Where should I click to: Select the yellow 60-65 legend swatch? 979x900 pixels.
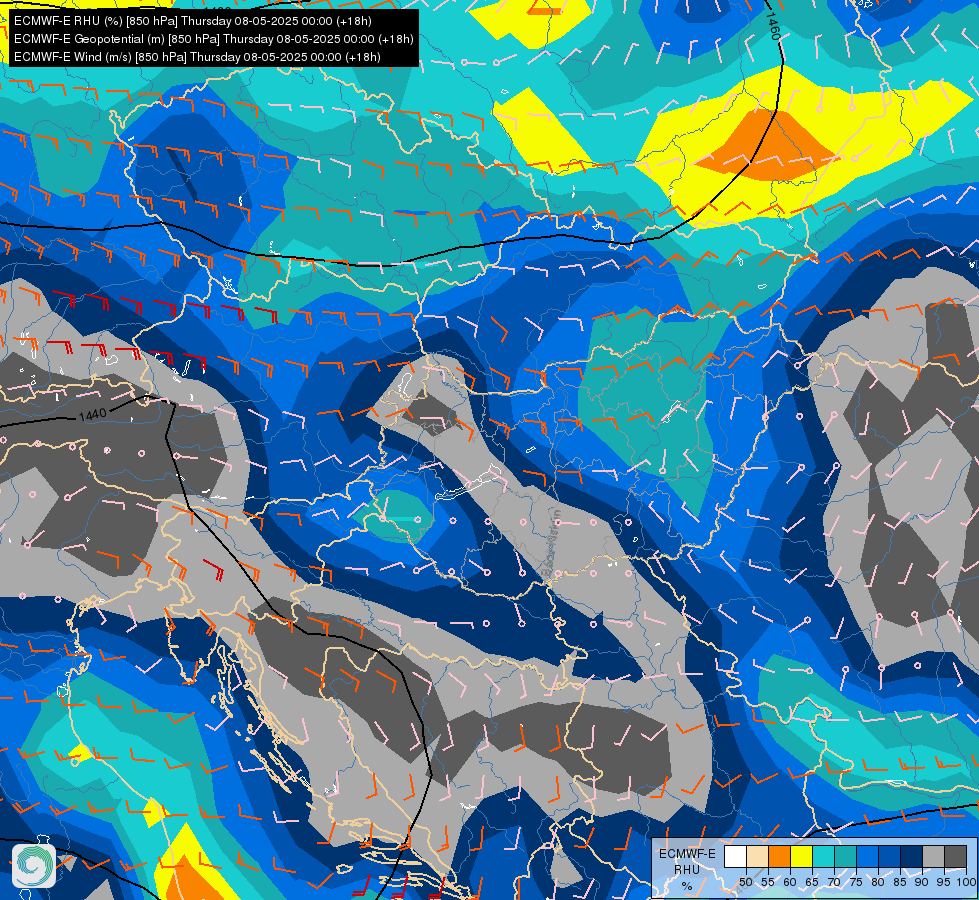click(802, 856)
